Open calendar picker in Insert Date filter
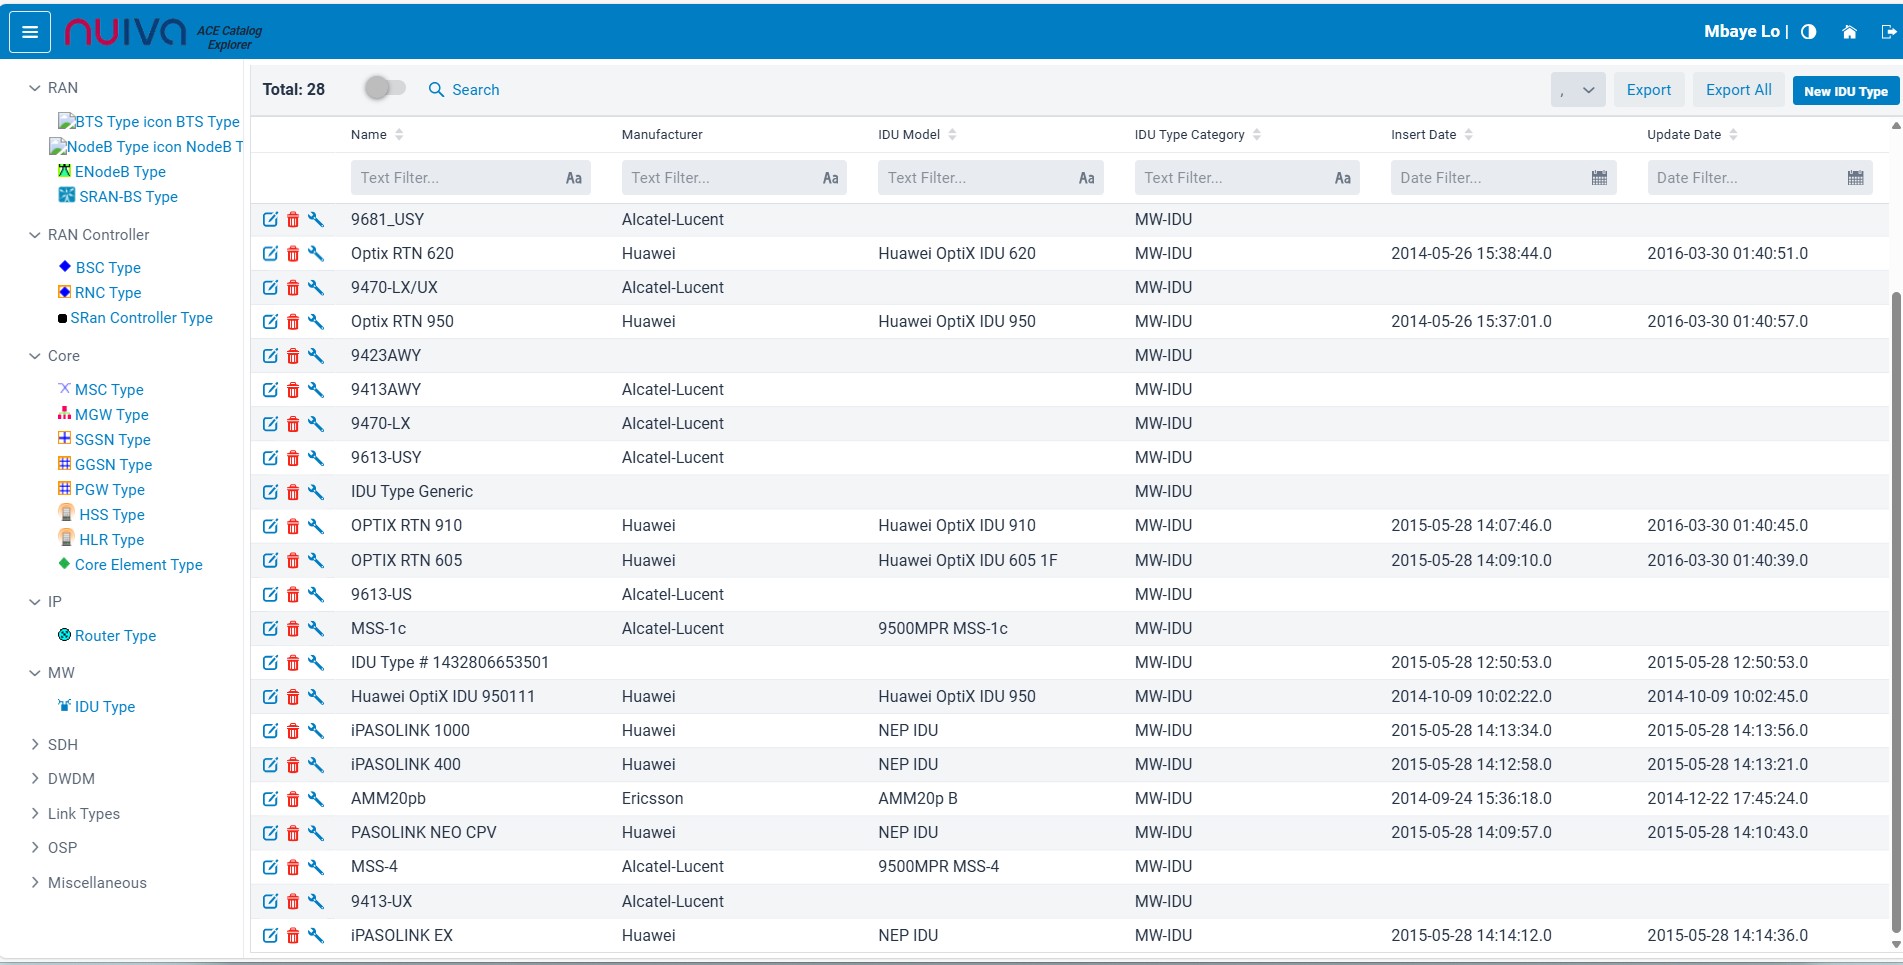The image size is (1903, 965). 1599,178
